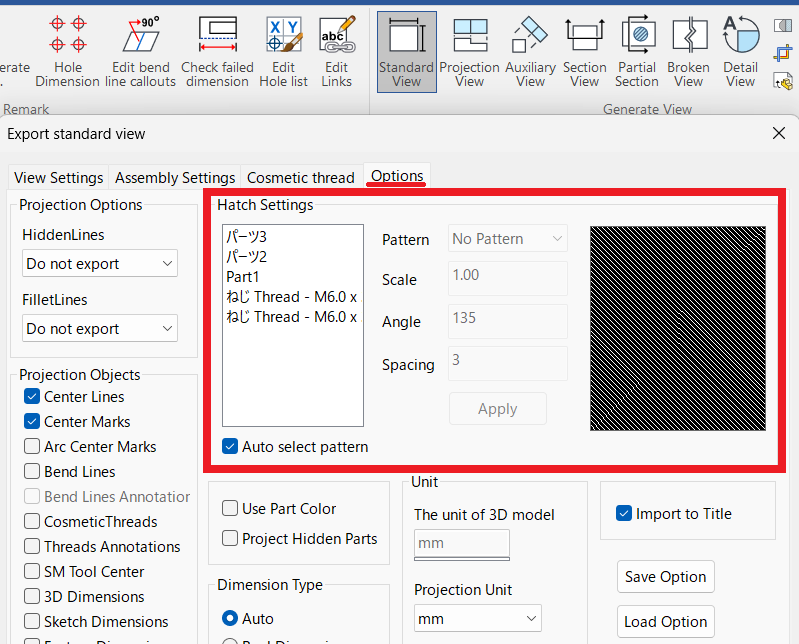Click the Load Option button
The width and height of the screenshot is (799, 644).
665,622
